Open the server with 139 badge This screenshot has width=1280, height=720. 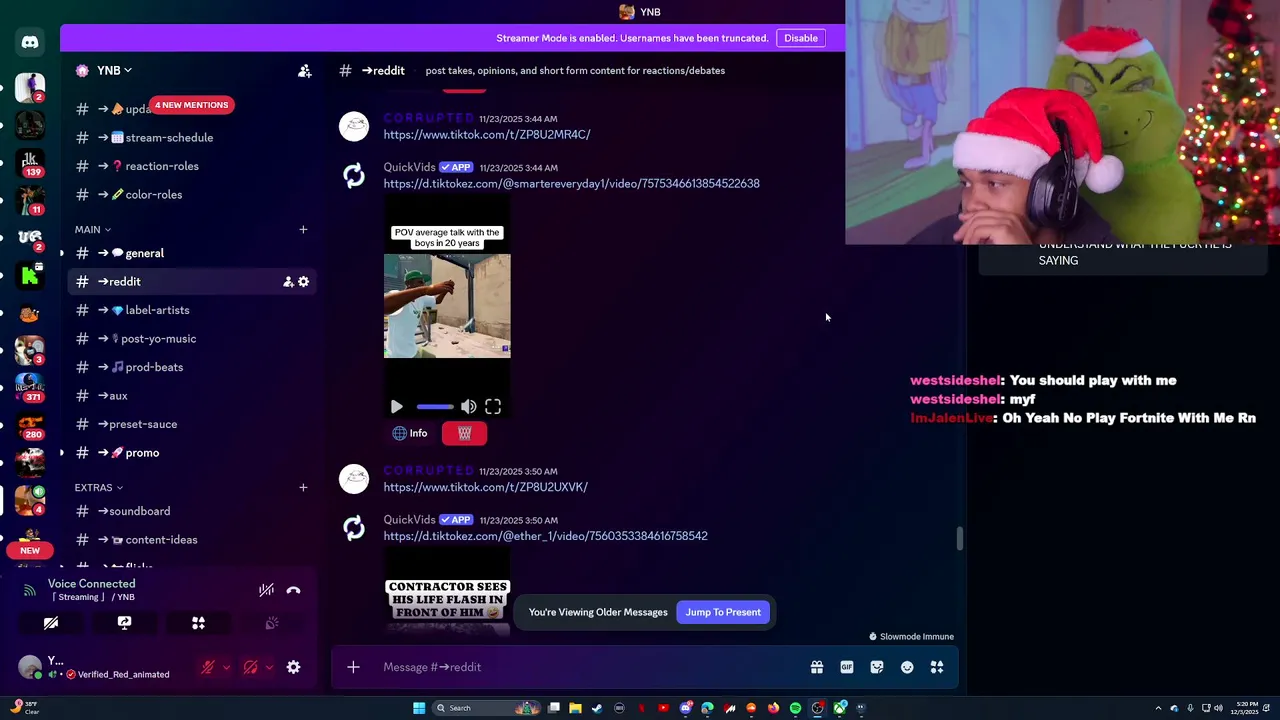30,162
